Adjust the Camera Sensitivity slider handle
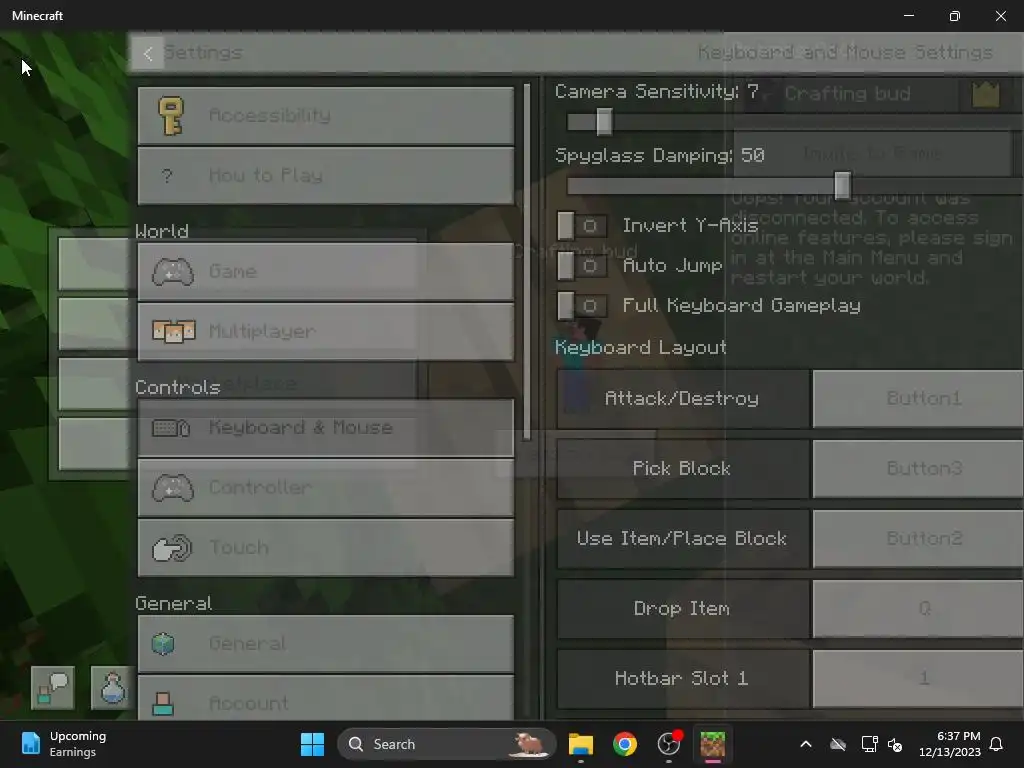This screenshot has height=768, width=1024. coord(604,121)
